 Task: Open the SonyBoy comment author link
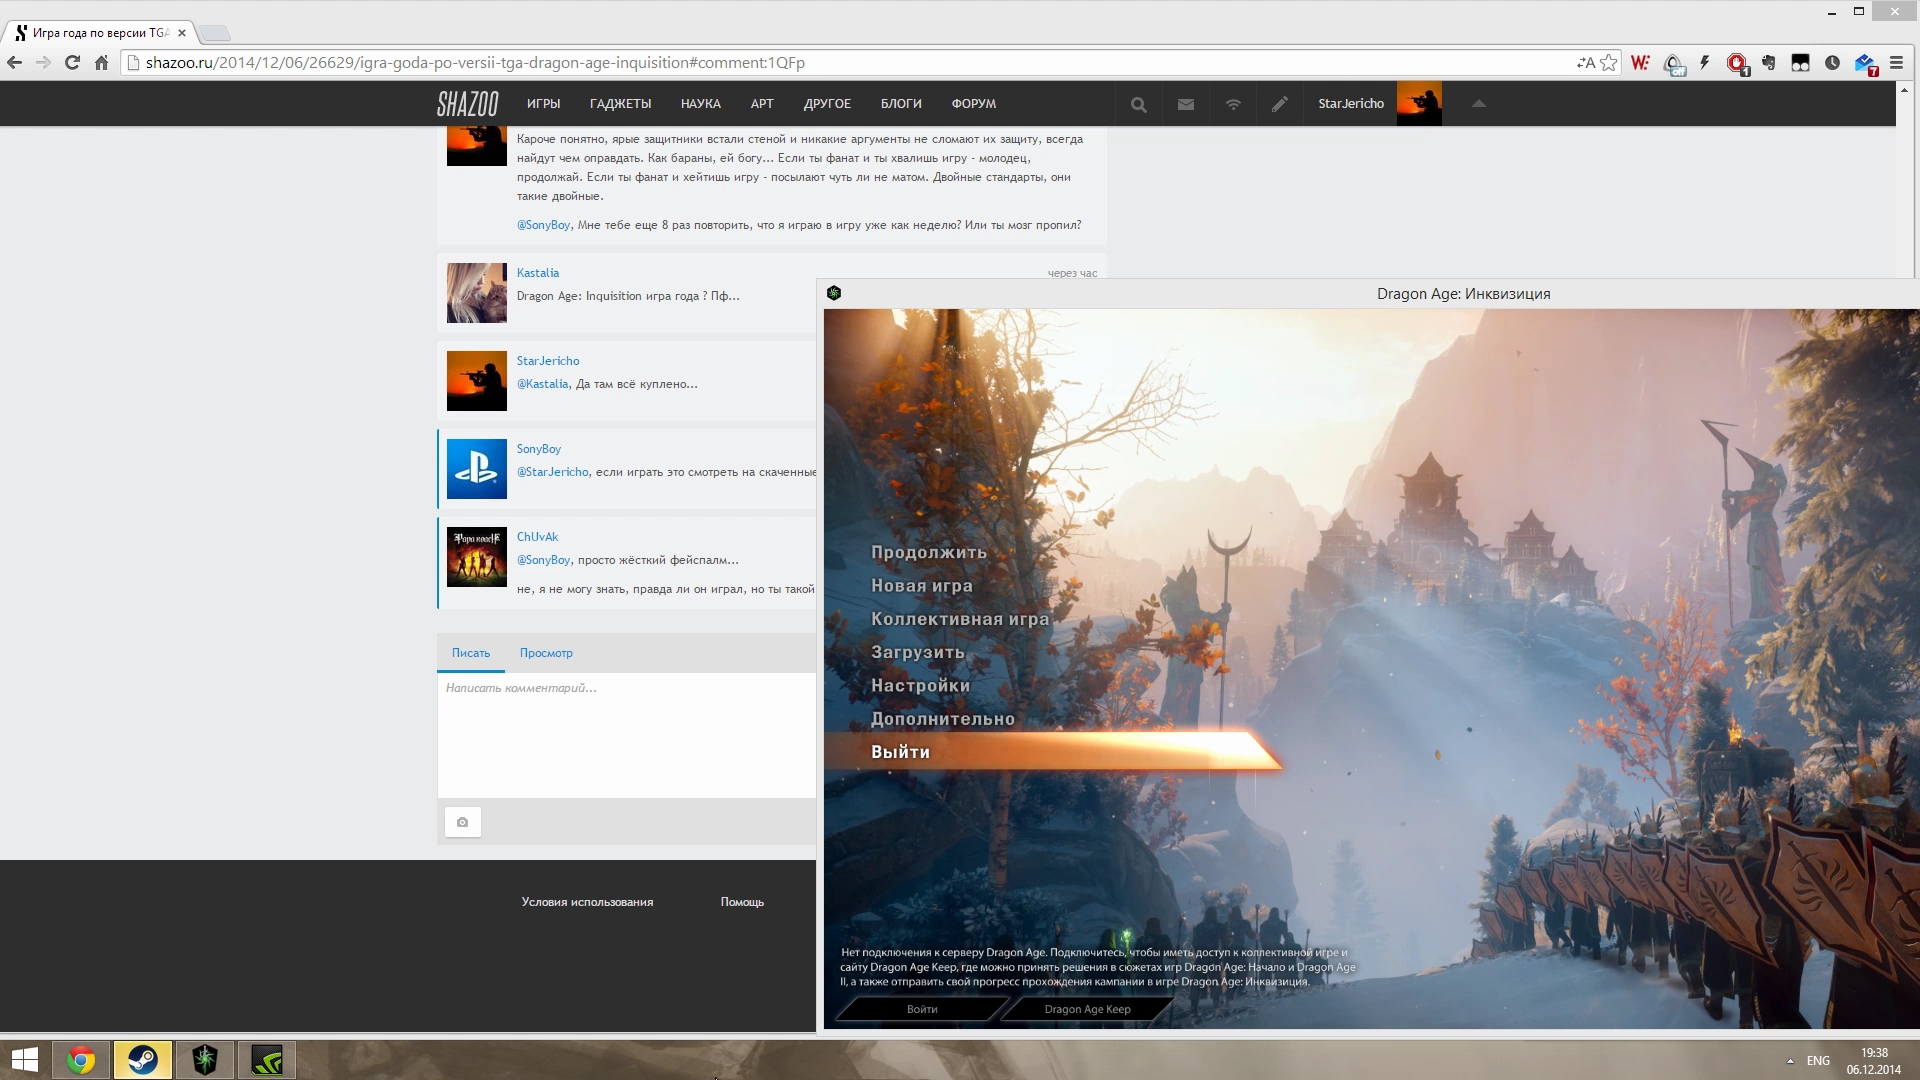point(538,449)
